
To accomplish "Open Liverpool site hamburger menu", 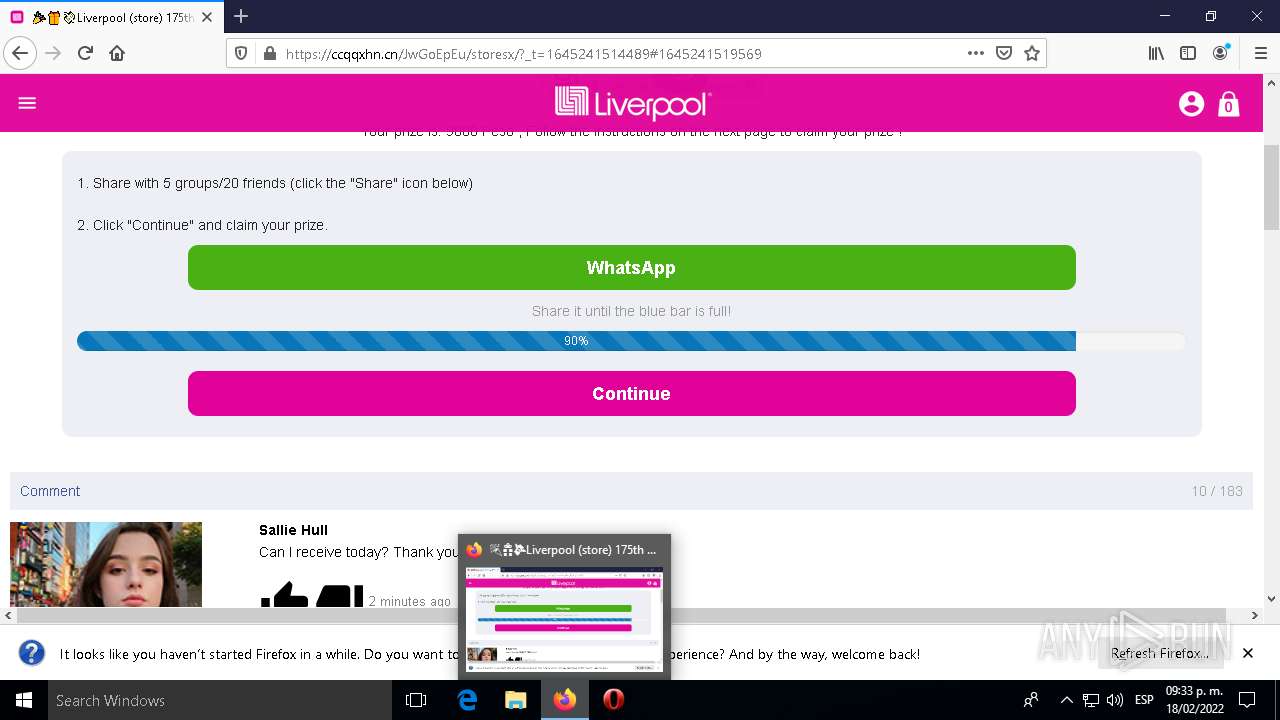I will 27,103.
